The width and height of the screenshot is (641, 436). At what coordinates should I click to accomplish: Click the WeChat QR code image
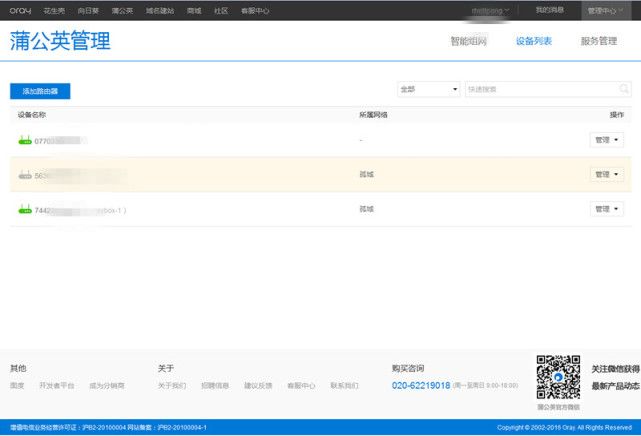click(558, 376)
